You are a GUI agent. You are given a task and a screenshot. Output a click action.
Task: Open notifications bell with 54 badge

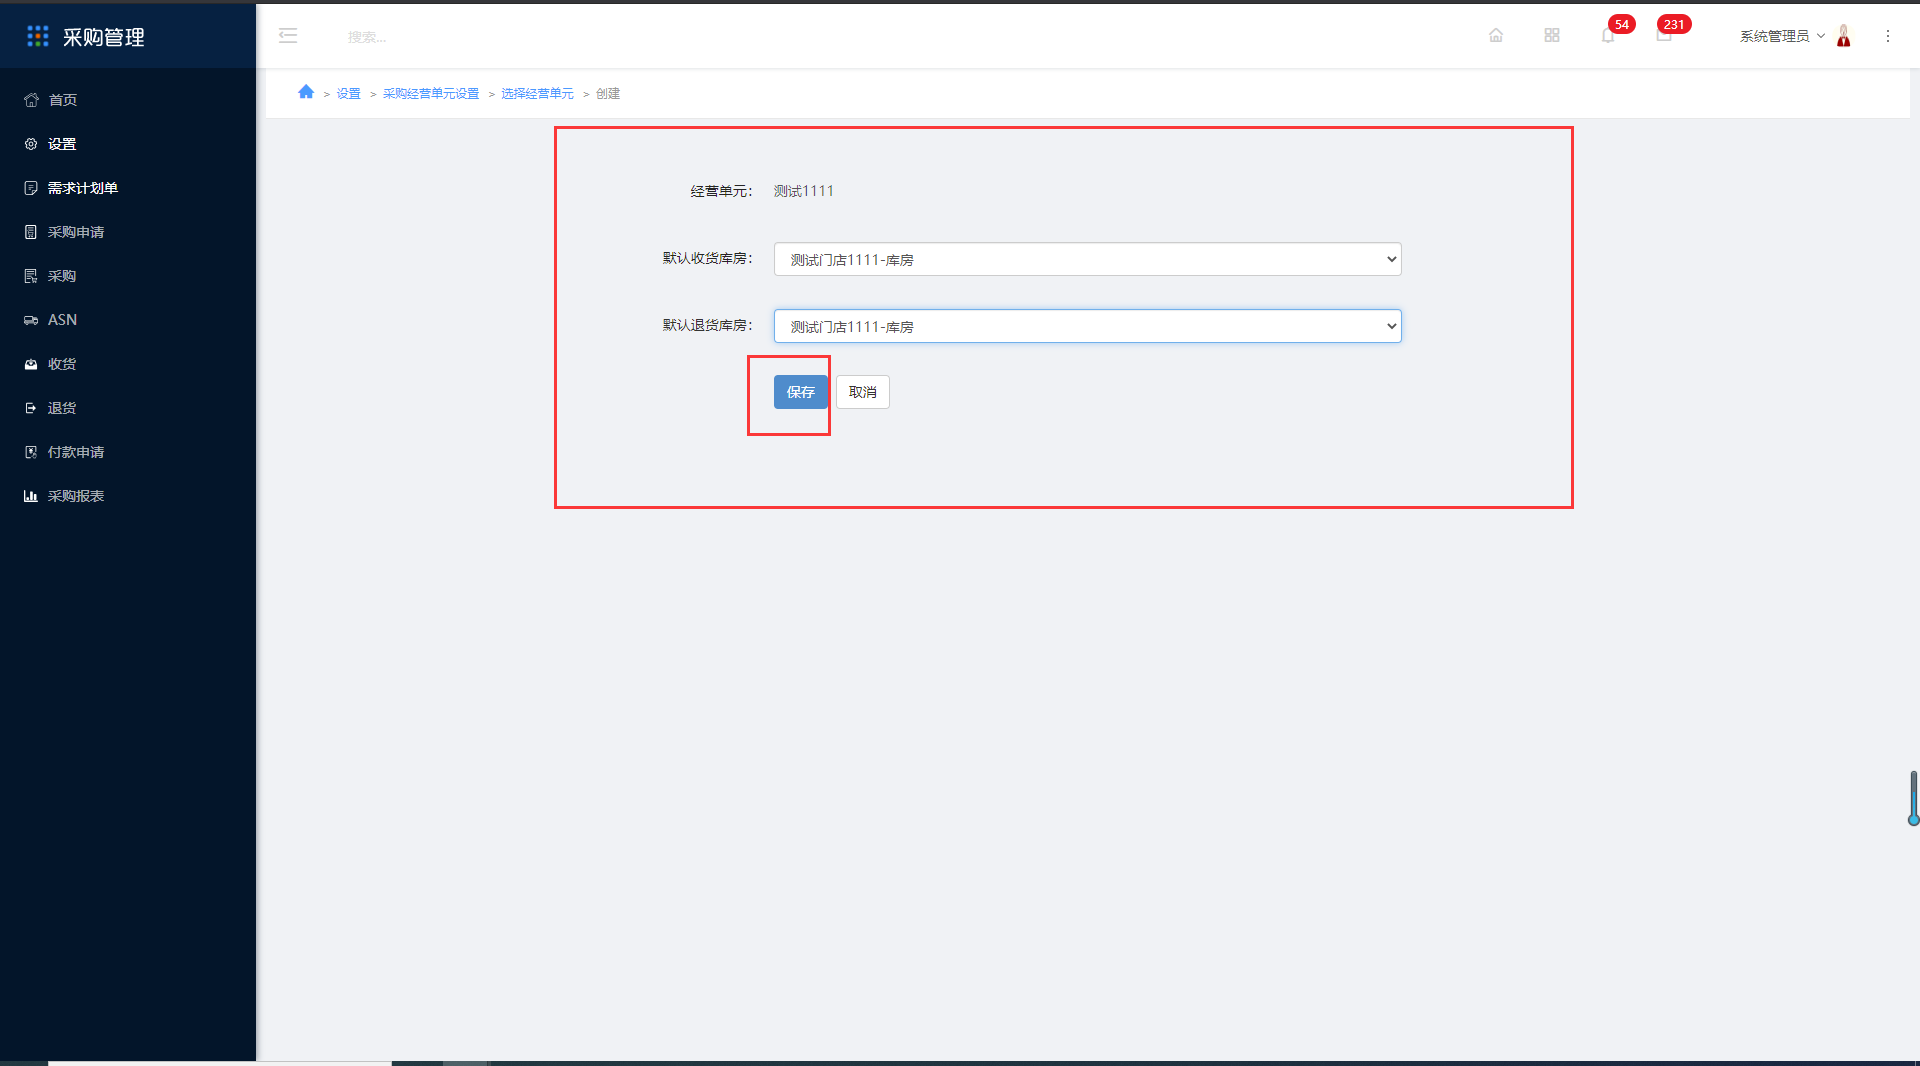click(1608, 36)
